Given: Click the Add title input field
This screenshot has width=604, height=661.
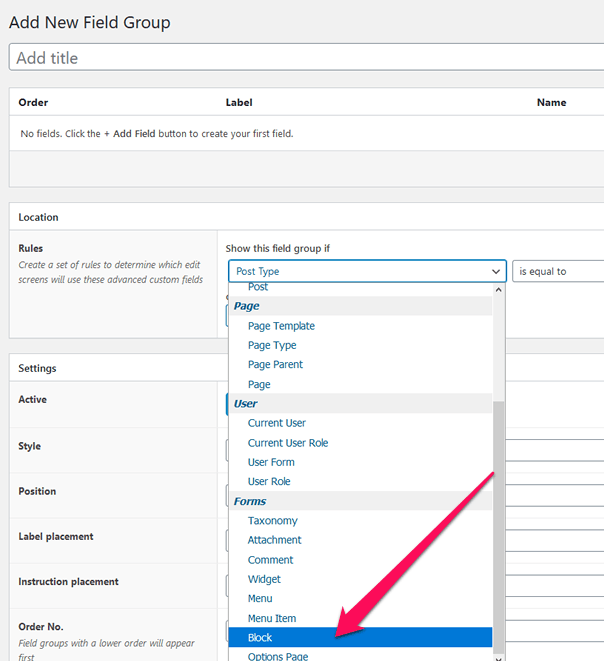Looking at the screenshot, I should click(x=306, y=58).
